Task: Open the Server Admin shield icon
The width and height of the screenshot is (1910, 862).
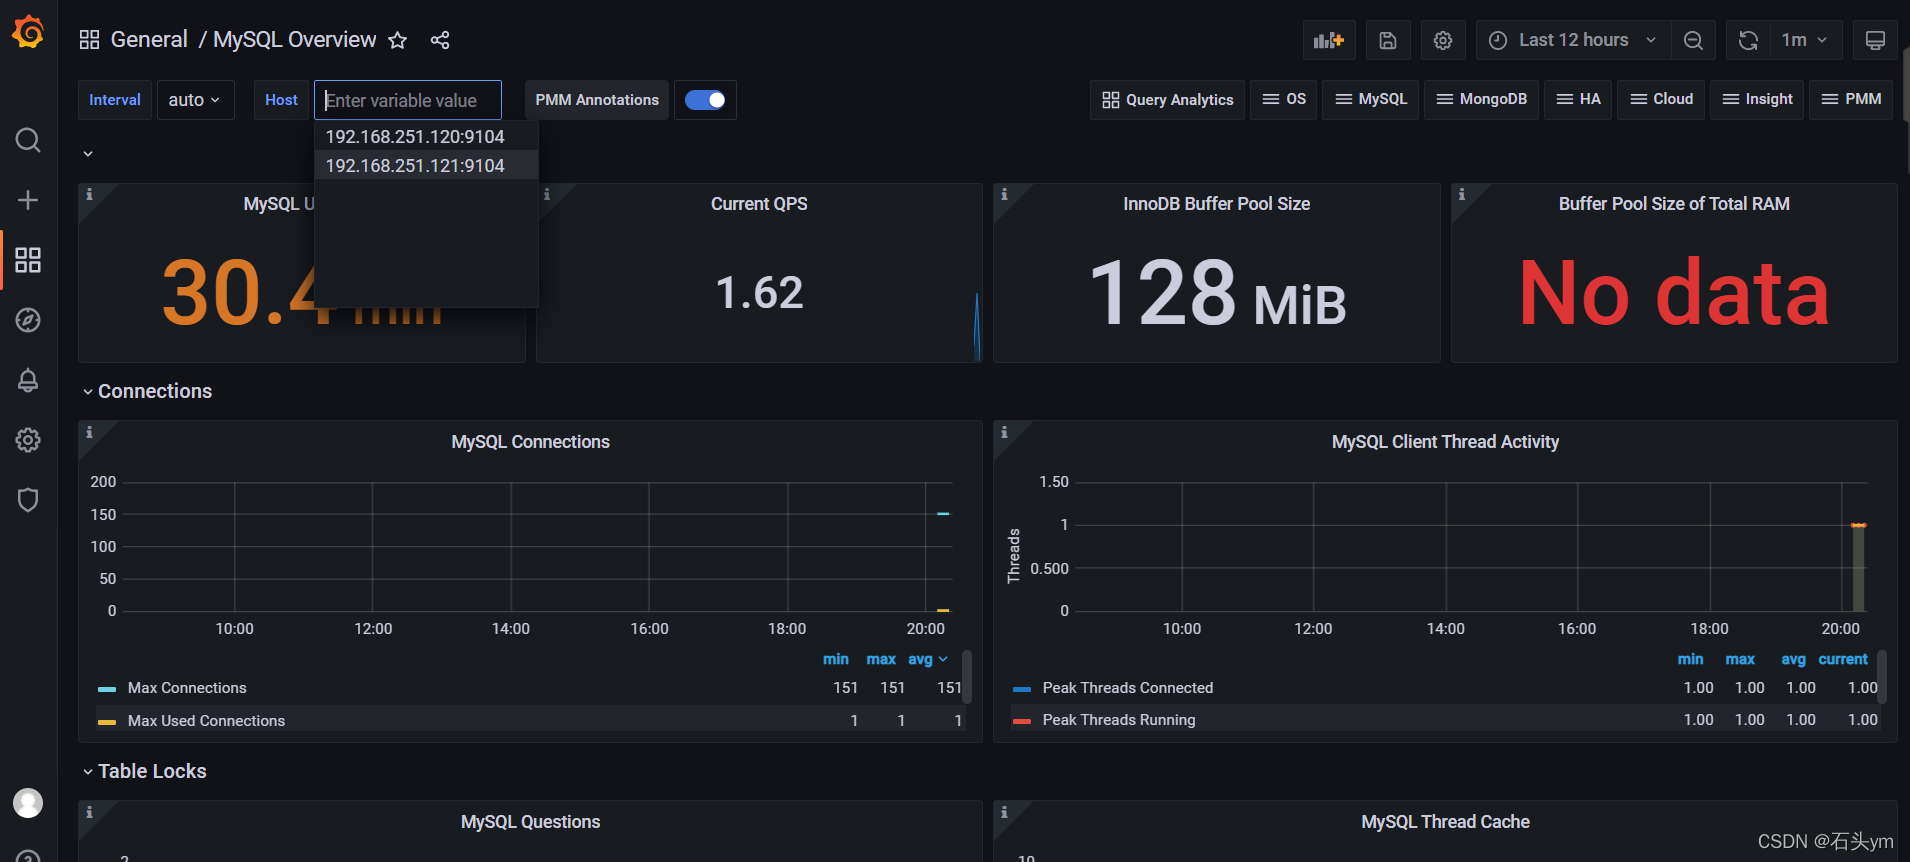Action: click(28, 500)
